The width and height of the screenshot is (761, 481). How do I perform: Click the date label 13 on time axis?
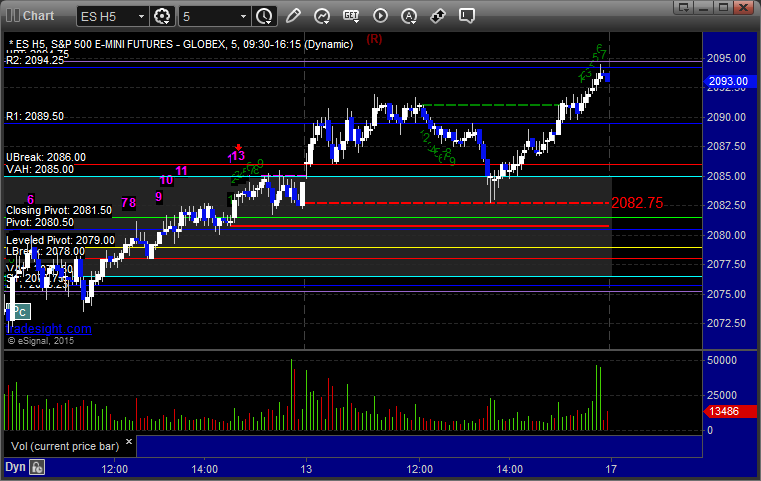point(306,469)
